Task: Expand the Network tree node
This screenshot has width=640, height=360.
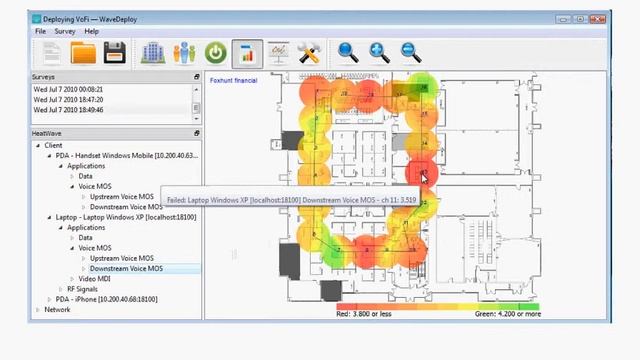Action: 38,309
